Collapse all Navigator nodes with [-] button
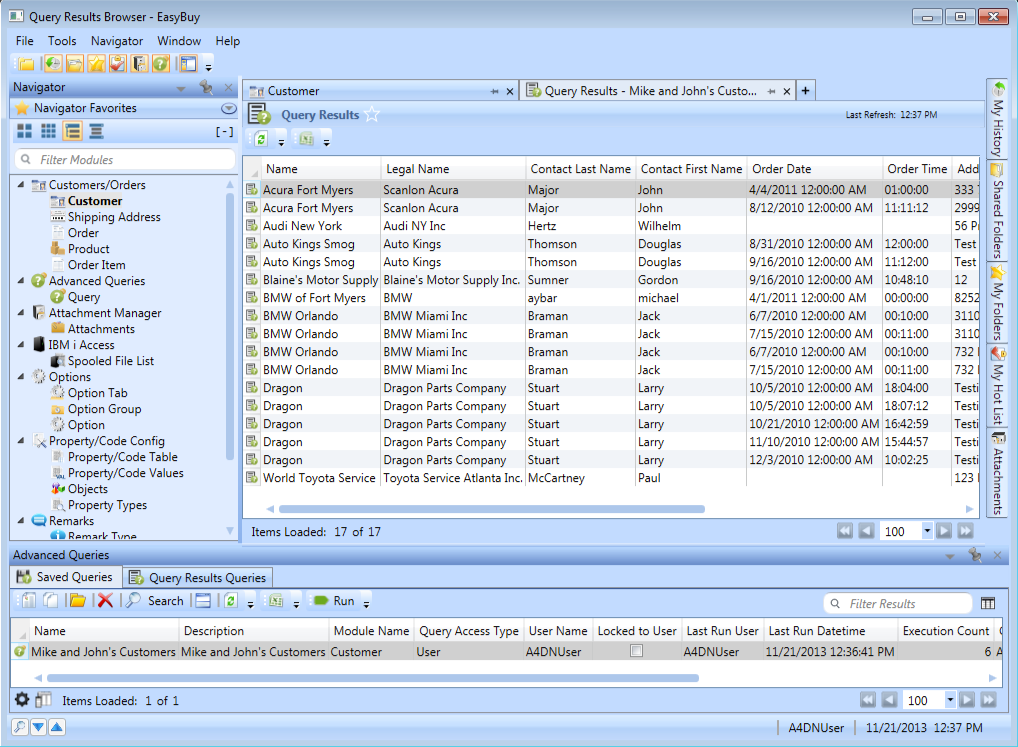The image size is (1018, 747). [x=225, y=132]
